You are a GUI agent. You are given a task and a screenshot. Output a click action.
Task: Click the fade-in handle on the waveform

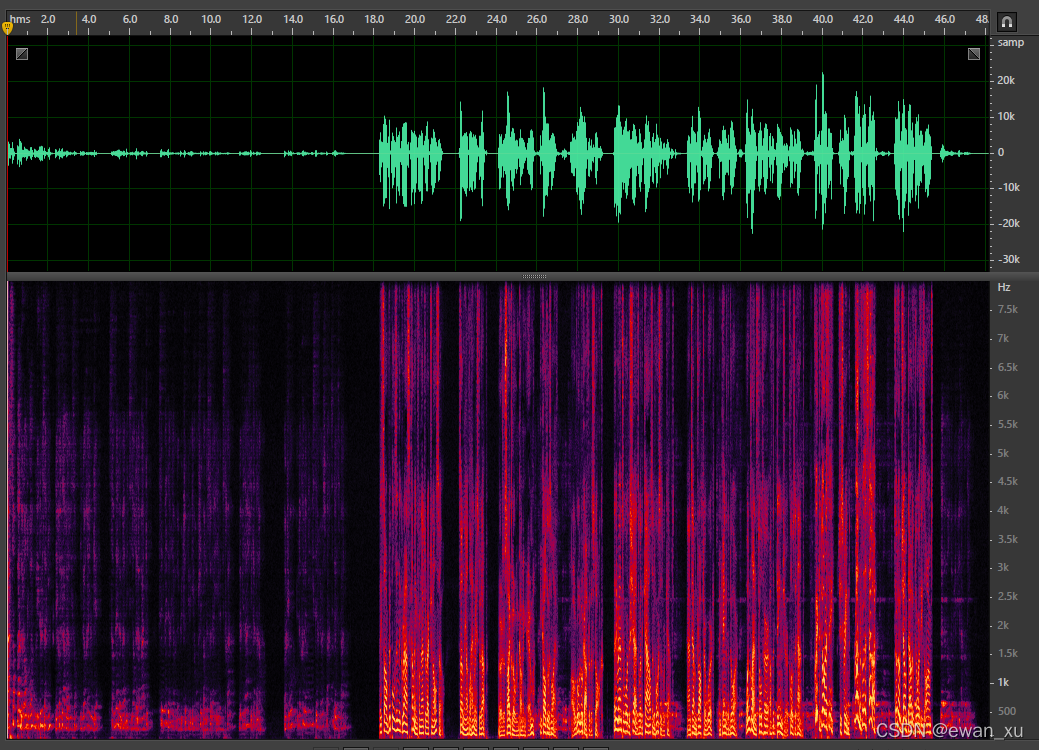pos(22,54)
